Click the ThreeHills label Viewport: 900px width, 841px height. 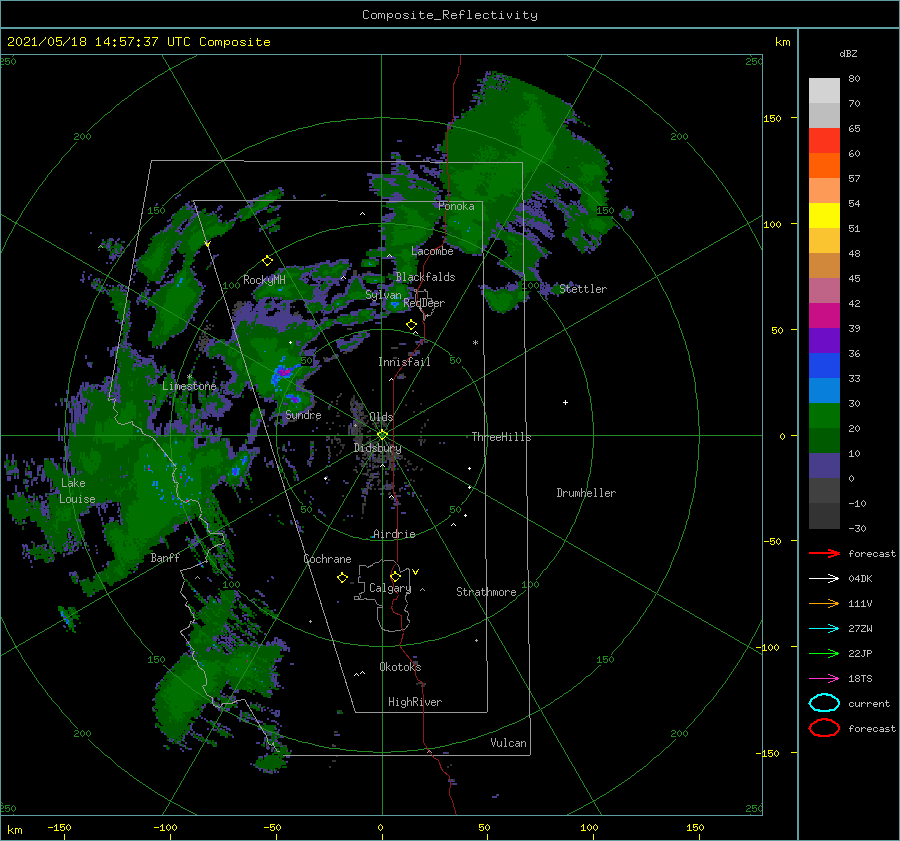(x=501, y=437)
